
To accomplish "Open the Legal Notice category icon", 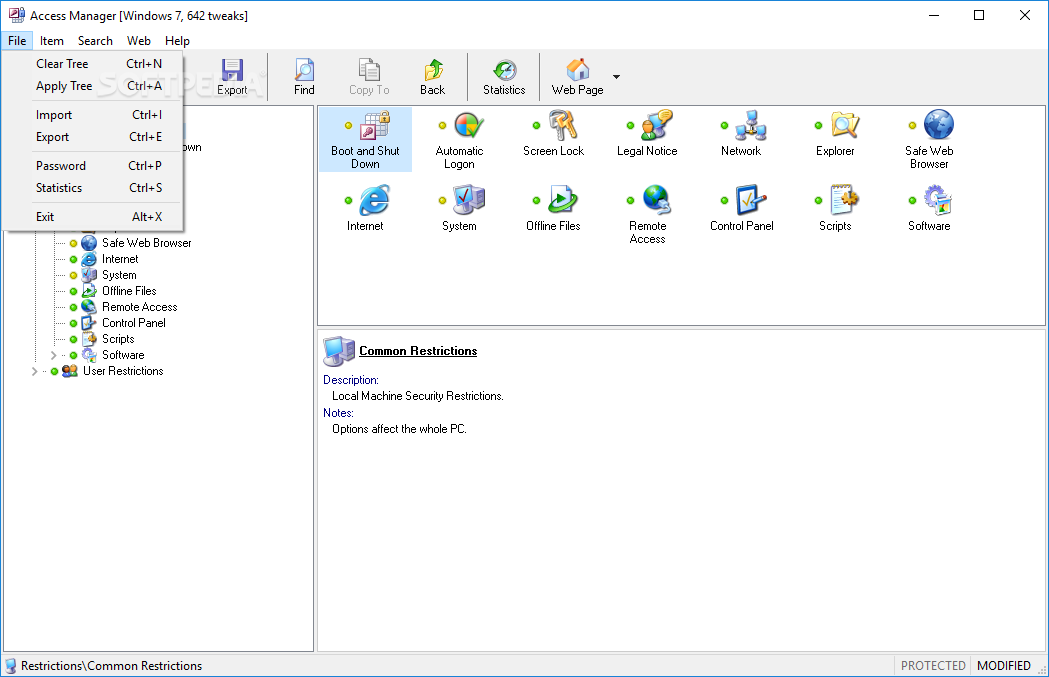I will (647, 134).
